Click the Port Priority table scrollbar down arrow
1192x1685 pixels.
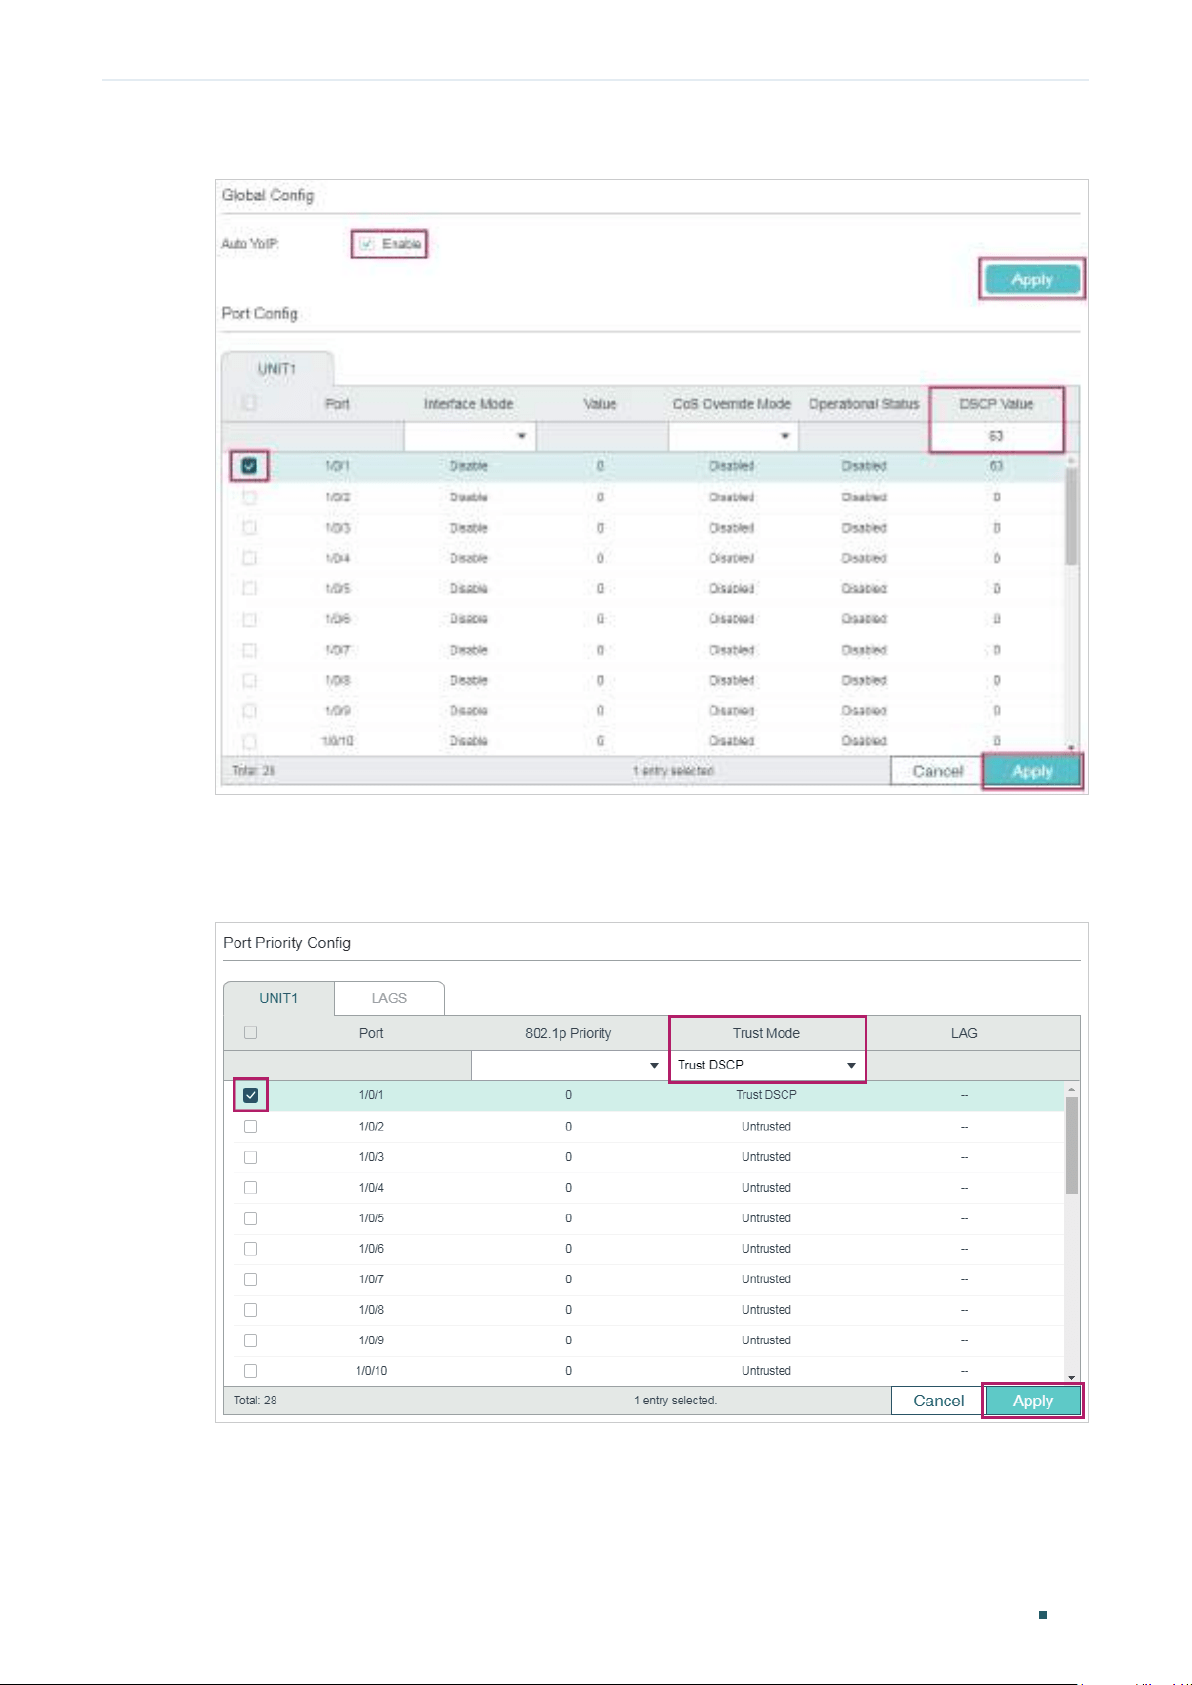coord(1072,1377)
